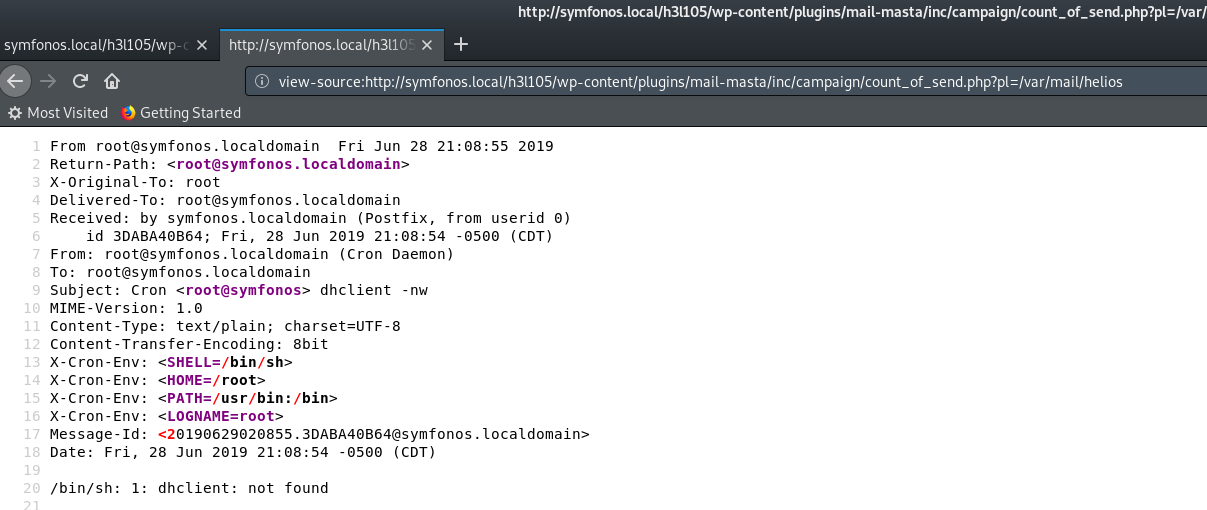This screenshot has width=1207, height=510.
Task: Focus the view-source URL address bar
Action: [x=700, y=81]
